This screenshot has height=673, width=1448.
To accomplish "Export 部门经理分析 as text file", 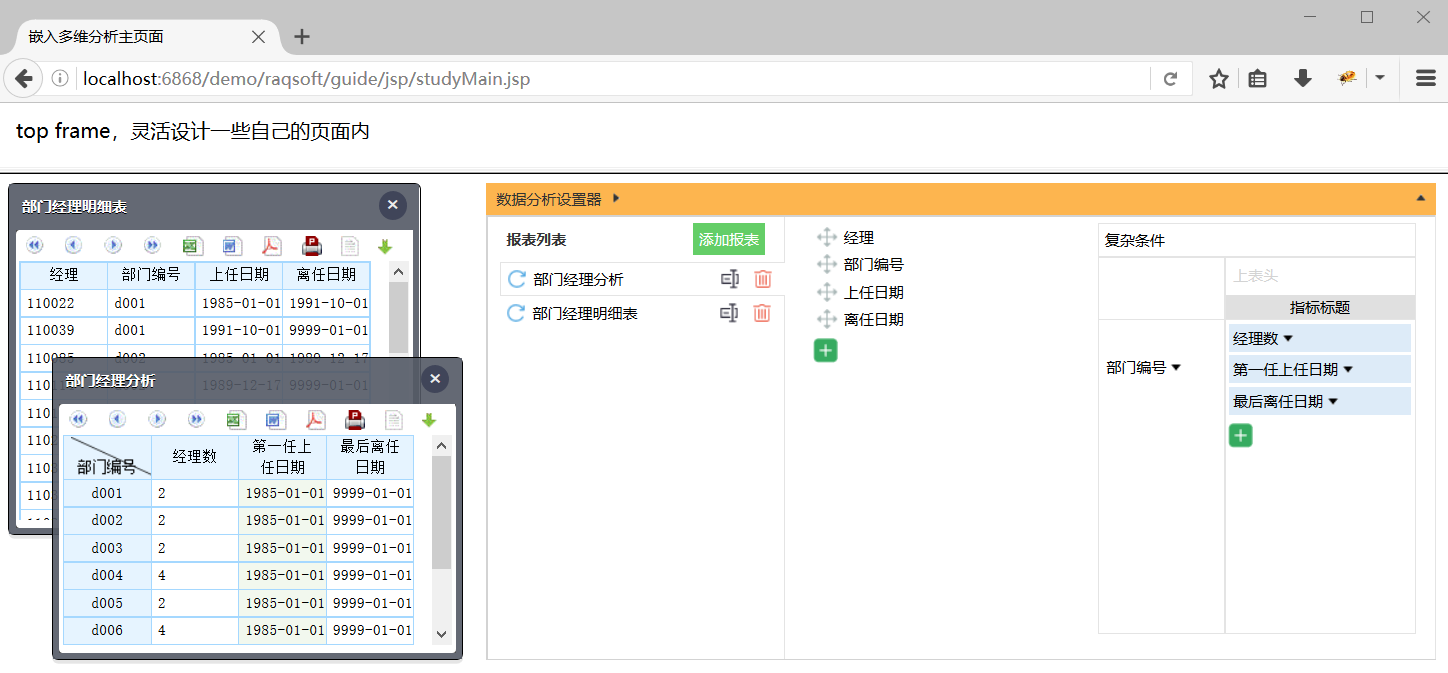I will (x=394, y=419).
